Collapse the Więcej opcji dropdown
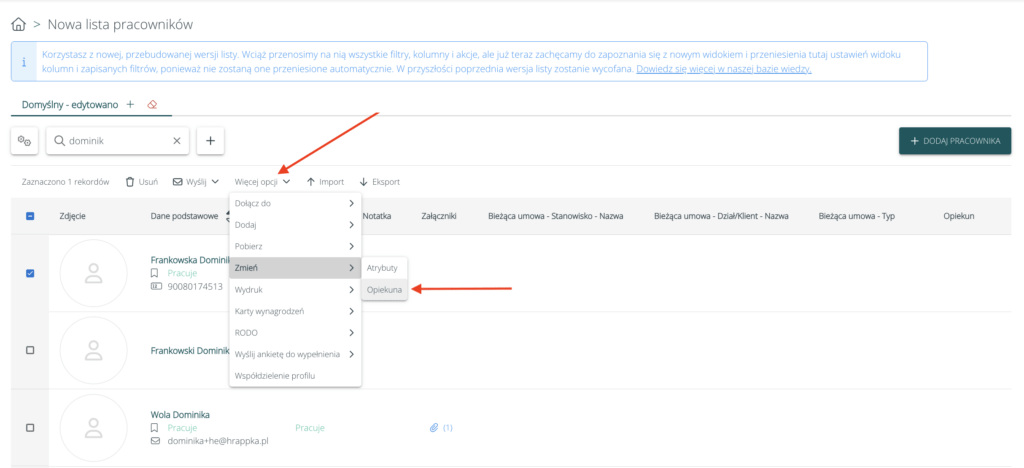Screen dimensions: 1024x468 (262, 182)
